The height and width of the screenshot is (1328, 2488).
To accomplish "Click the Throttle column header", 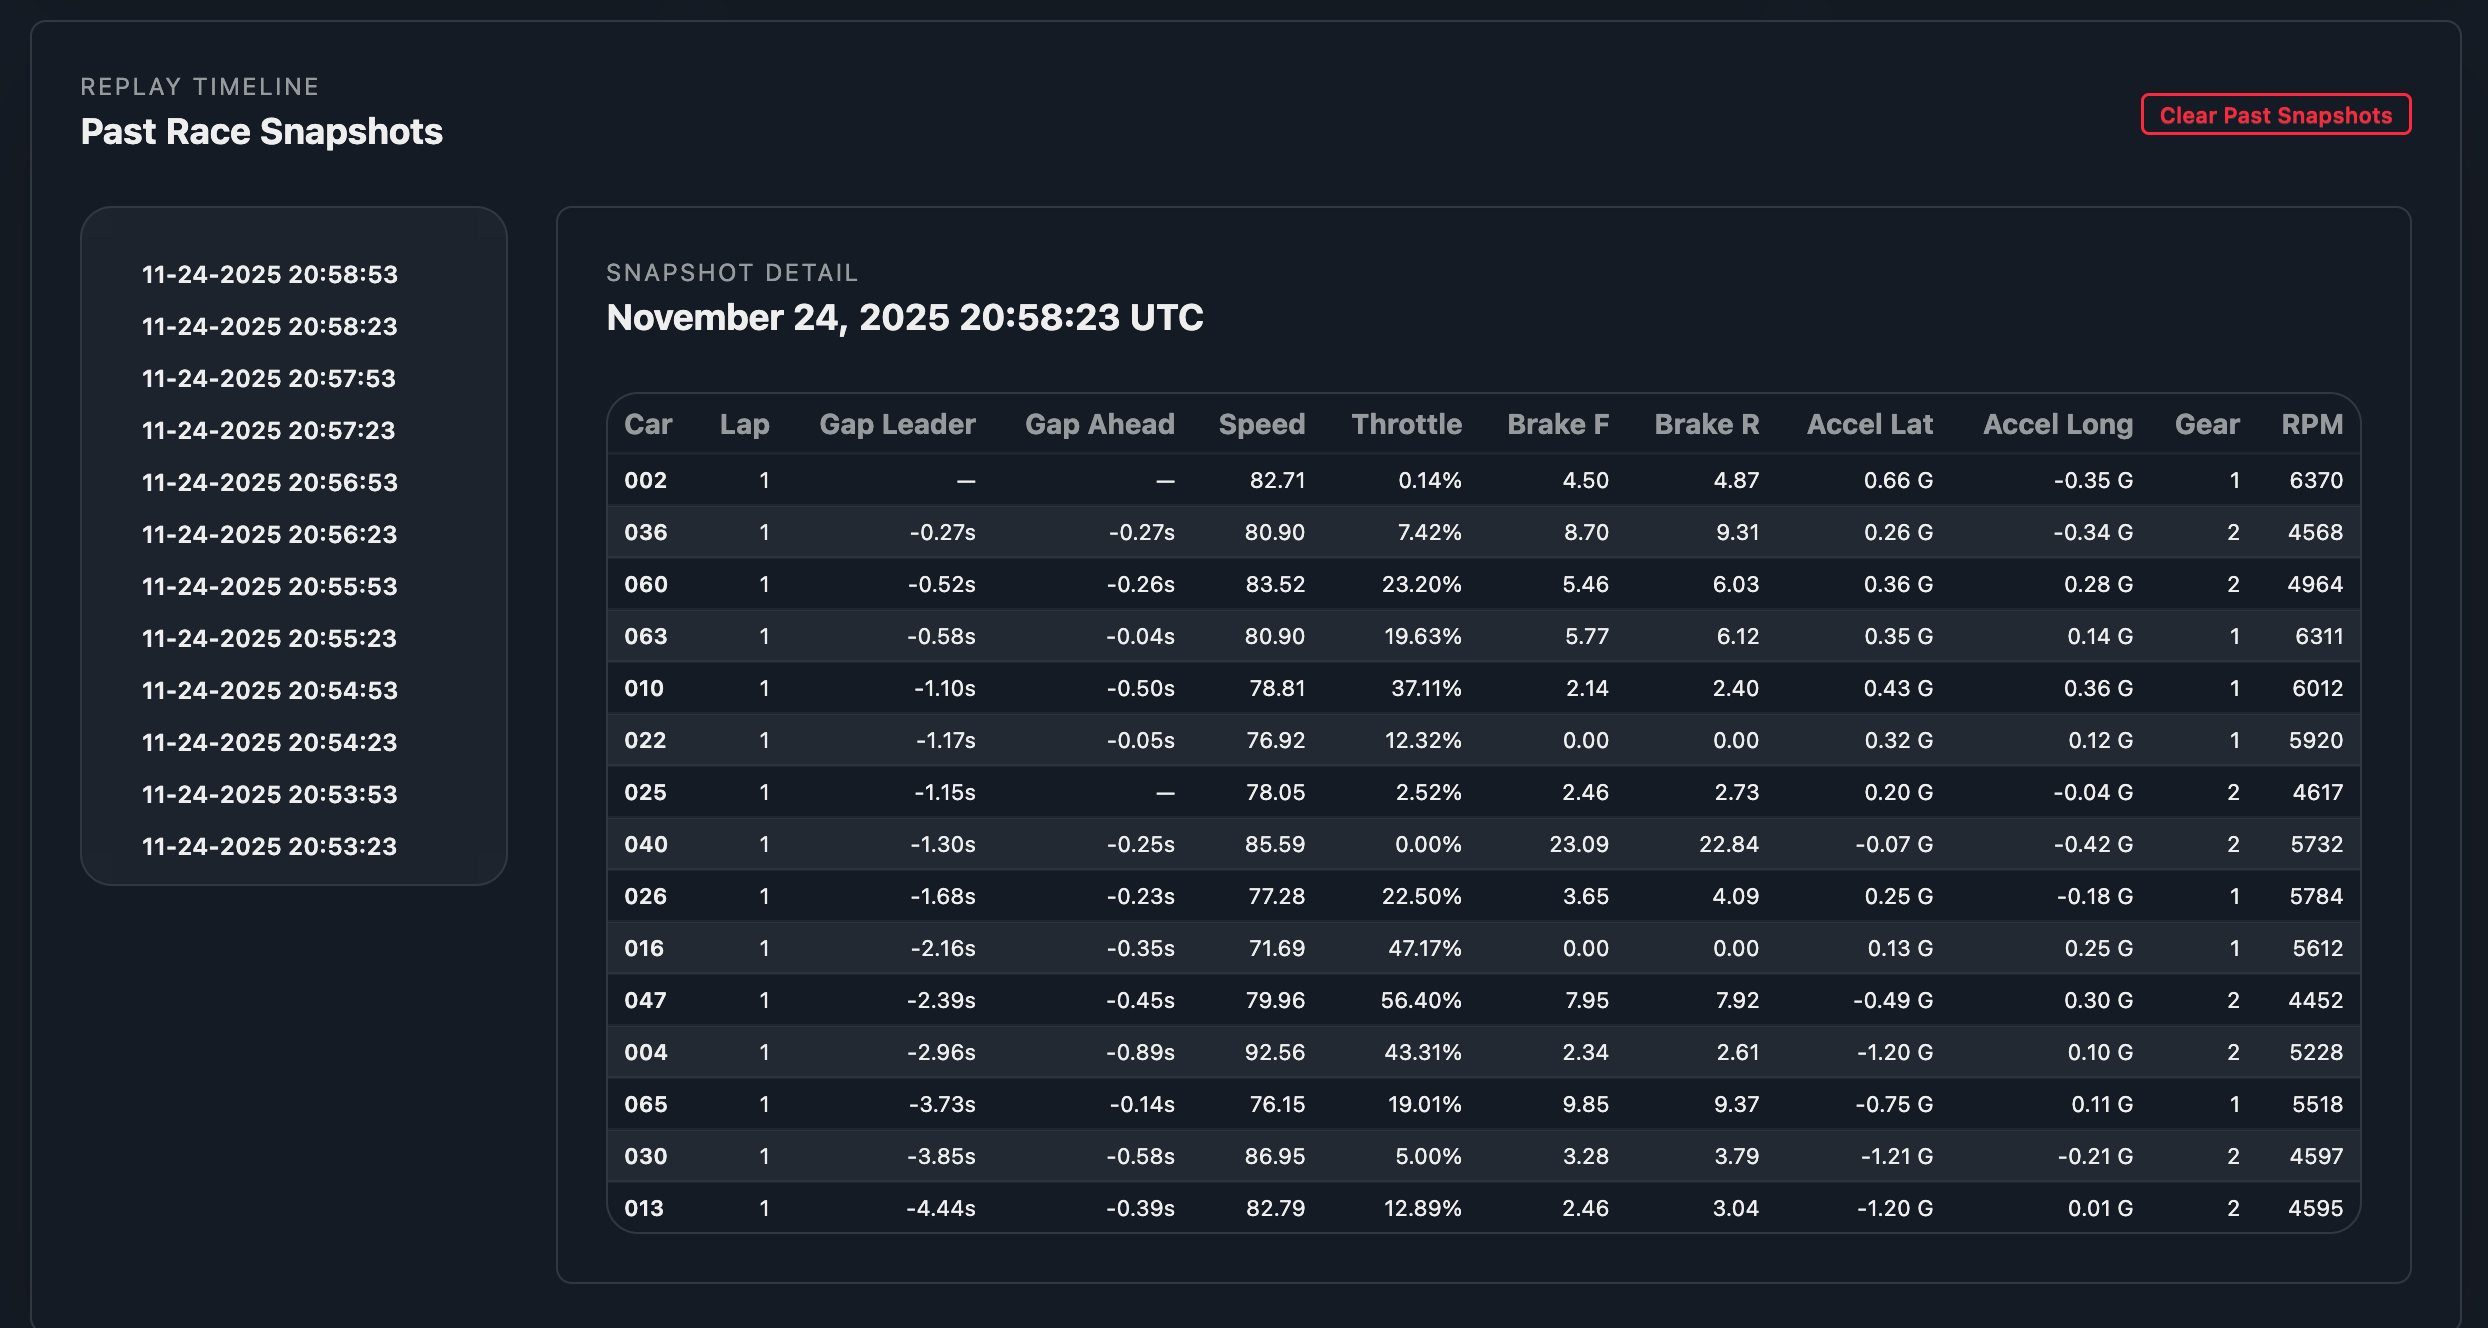I will (1406, 424).
